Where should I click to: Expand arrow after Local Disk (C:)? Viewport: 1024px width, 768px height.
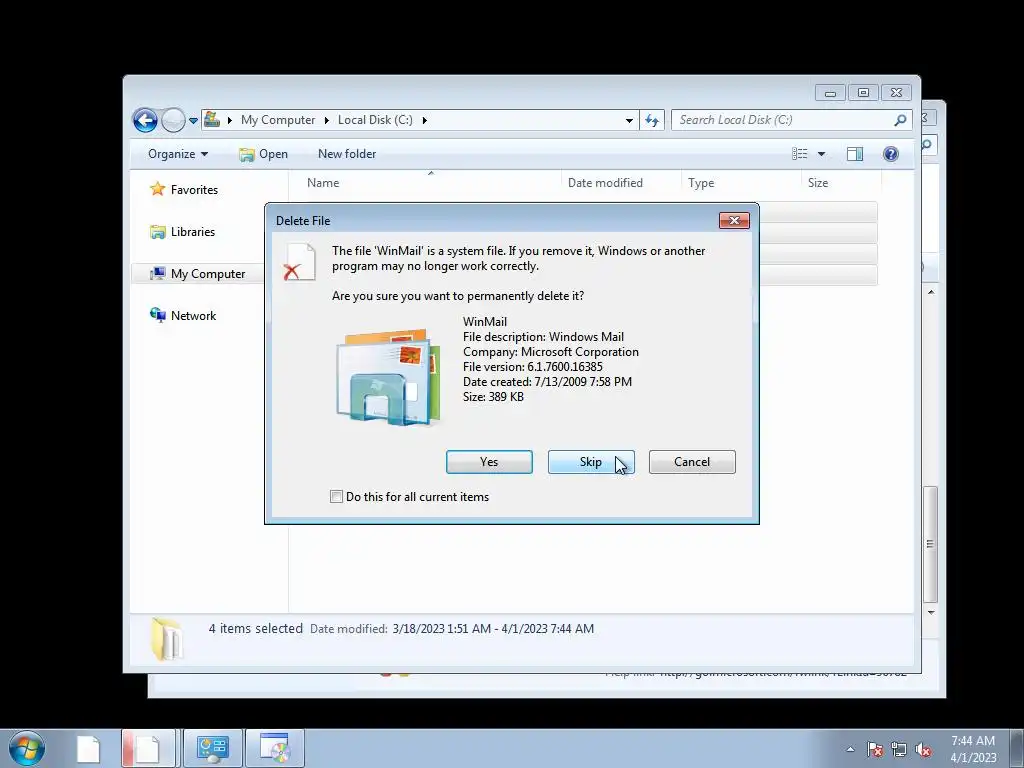[x=424, y=120]
